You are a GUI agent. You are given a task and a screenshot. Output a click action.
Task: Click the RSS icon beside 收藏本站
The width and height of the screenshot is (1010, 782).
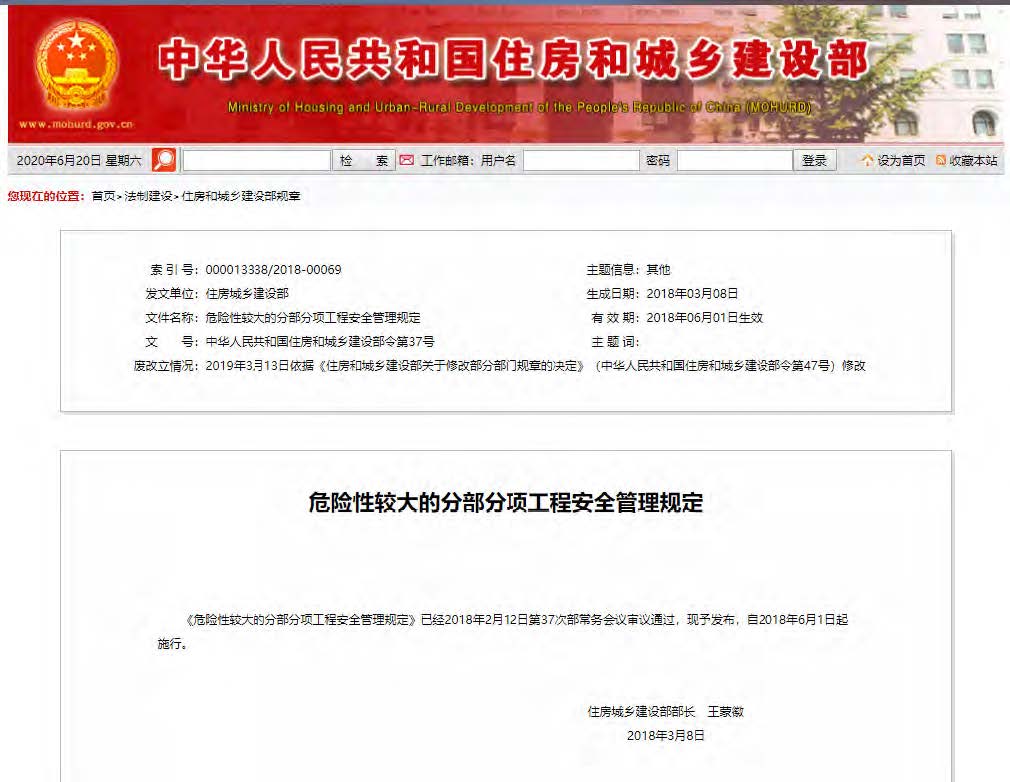tap(940, 160)
